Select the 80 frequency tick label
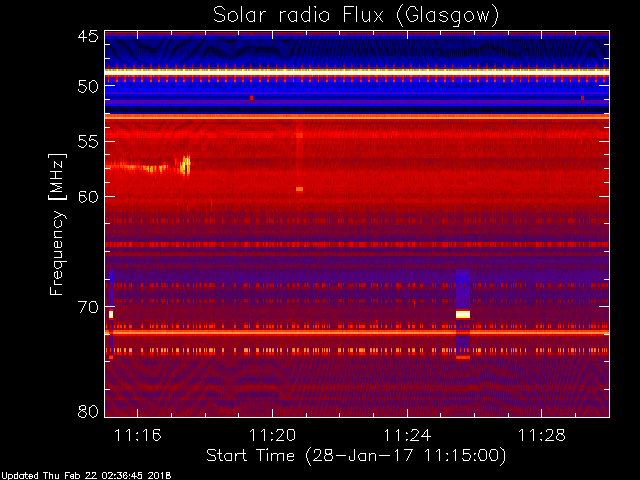The width and height of the screenshot is (640, 480). 88,411
